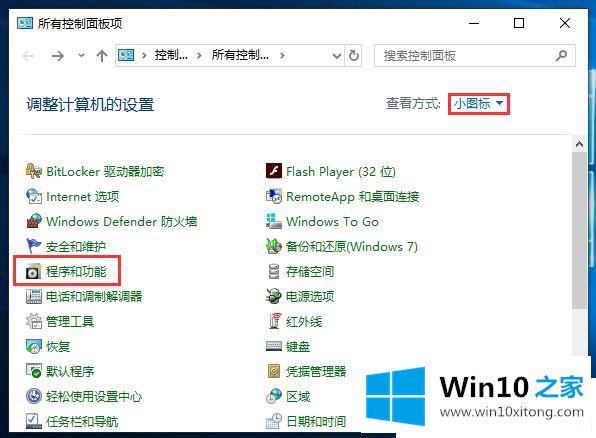Open the 小图标 view mode dropdown
The image size is (596, 438).
(479, 104)
